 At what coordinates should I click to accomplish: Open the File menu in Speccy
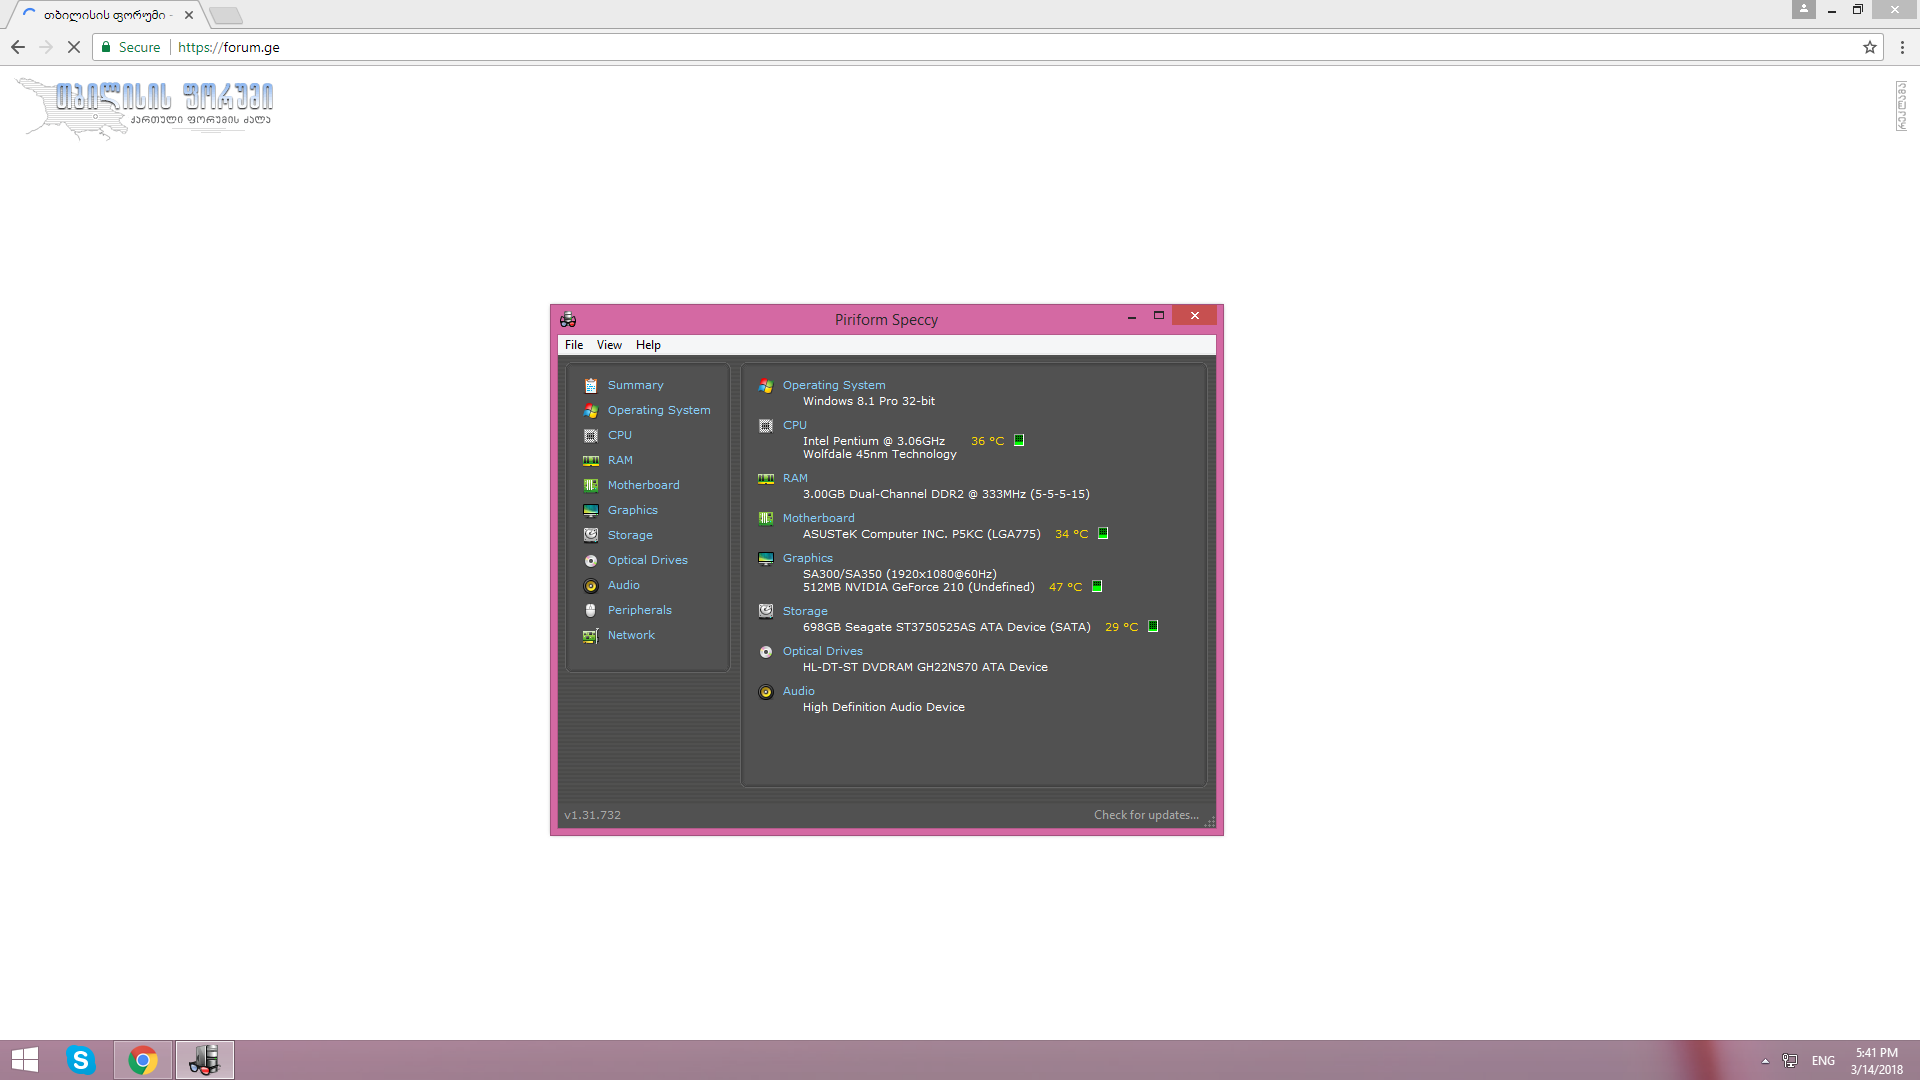tap(574, 345)
